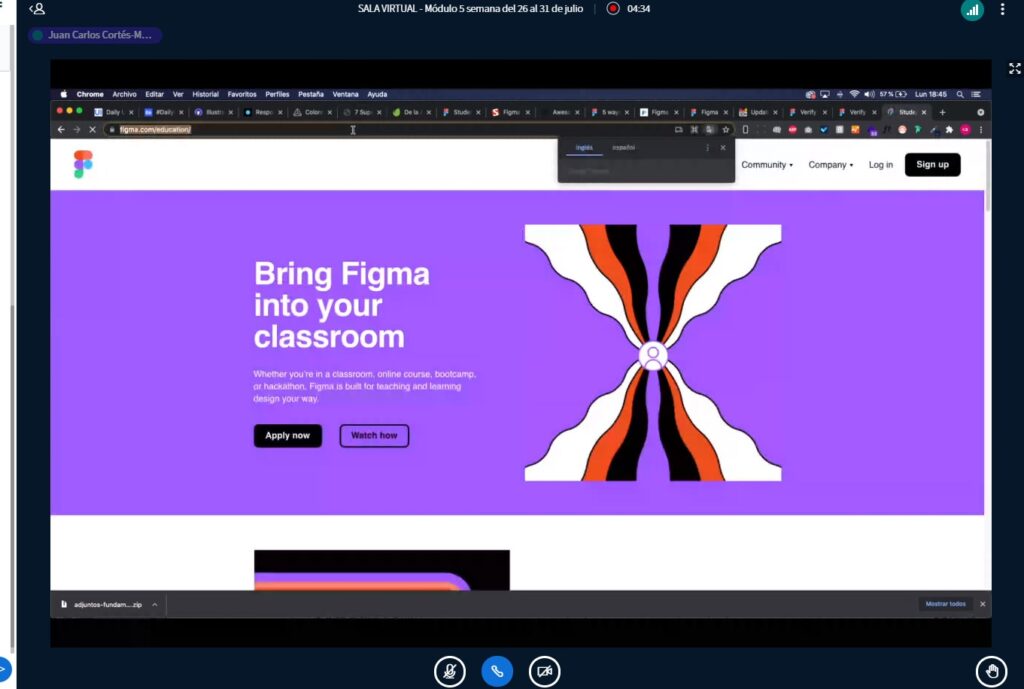Switch to the Updat browser tab
This screenshot has height=689, width=1024.
click(x=758, y=112)
